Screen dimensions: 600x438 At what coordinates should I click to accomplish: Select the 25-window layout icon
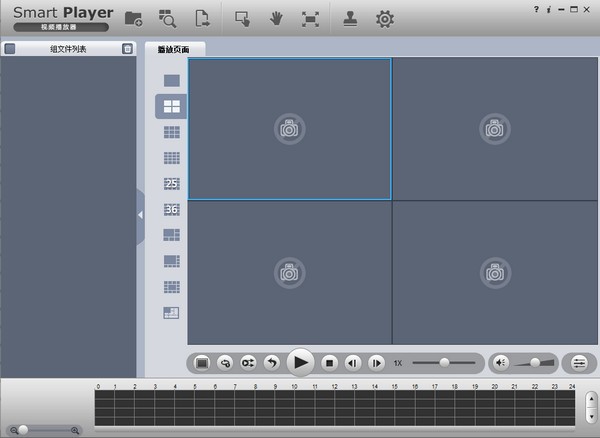tap(171, 184)
